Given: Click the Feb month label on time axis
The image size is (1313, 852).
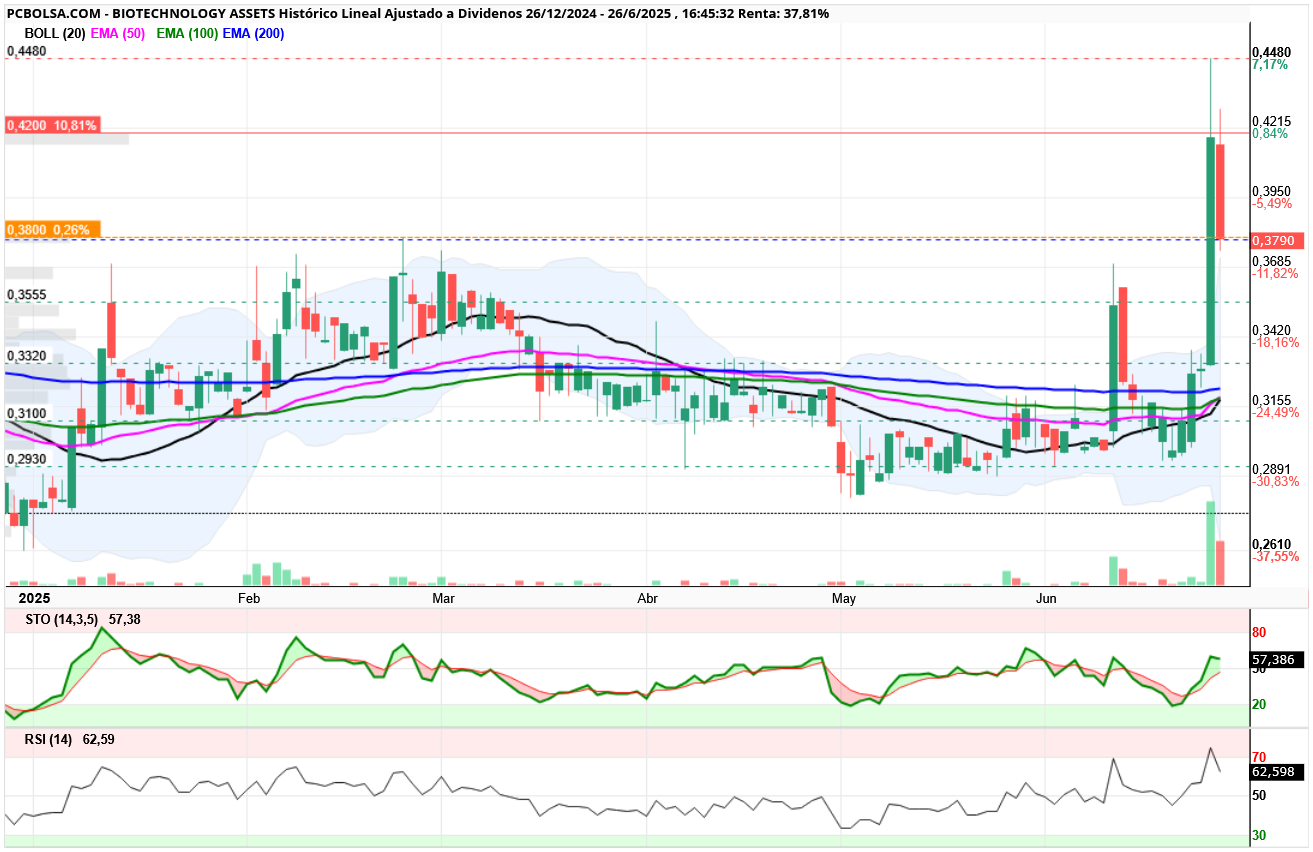Looking at the screenshot, I should pyautogui.click(x=249, y=599).
